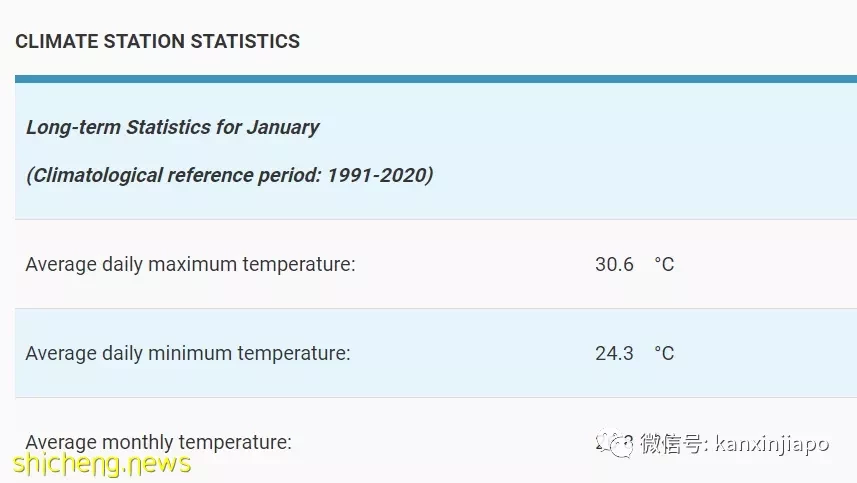Click the °C unit beside 30.6
Image resolution: width=857 pixels, height=483 pixels.
pos(665,264)
